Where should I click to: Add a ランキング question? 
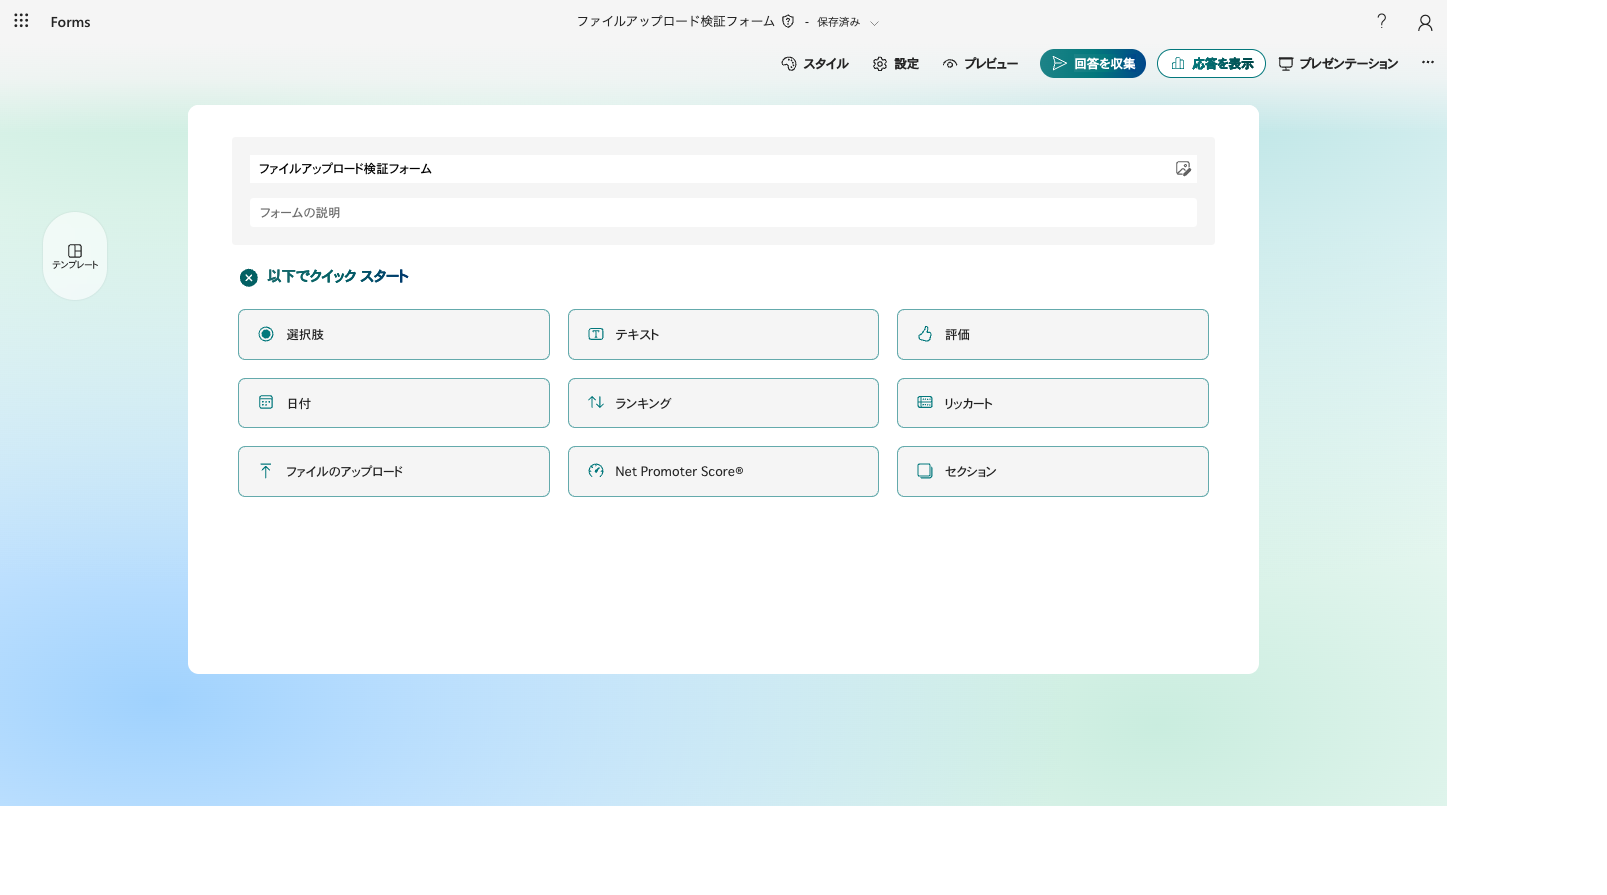click(x=723, y=403)
